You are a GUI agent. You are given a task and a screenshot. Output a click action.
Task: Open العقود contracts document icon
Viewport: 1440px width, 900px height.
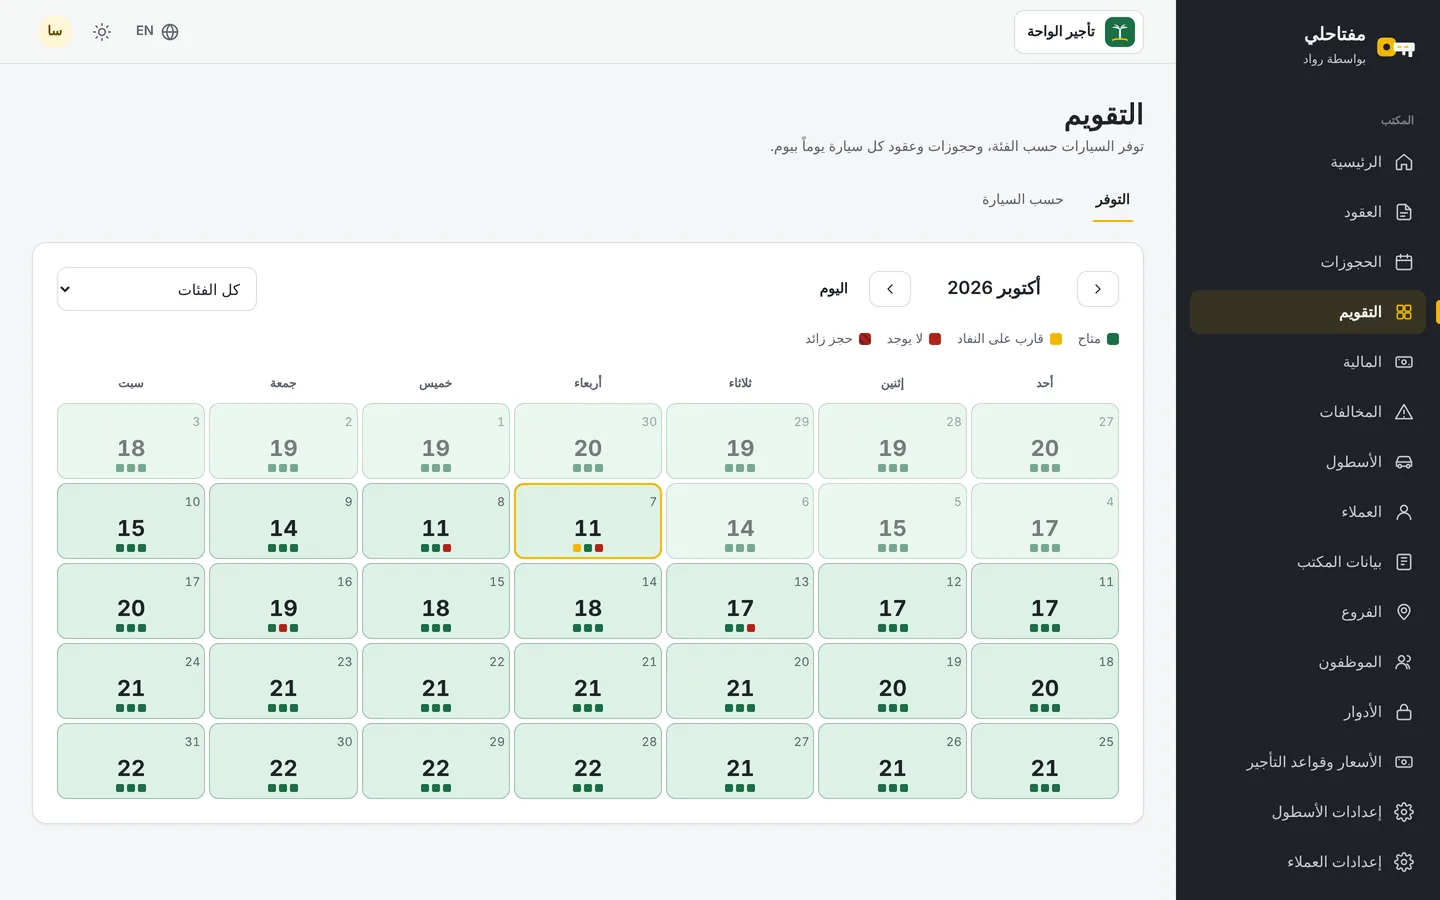[1404, 212]
